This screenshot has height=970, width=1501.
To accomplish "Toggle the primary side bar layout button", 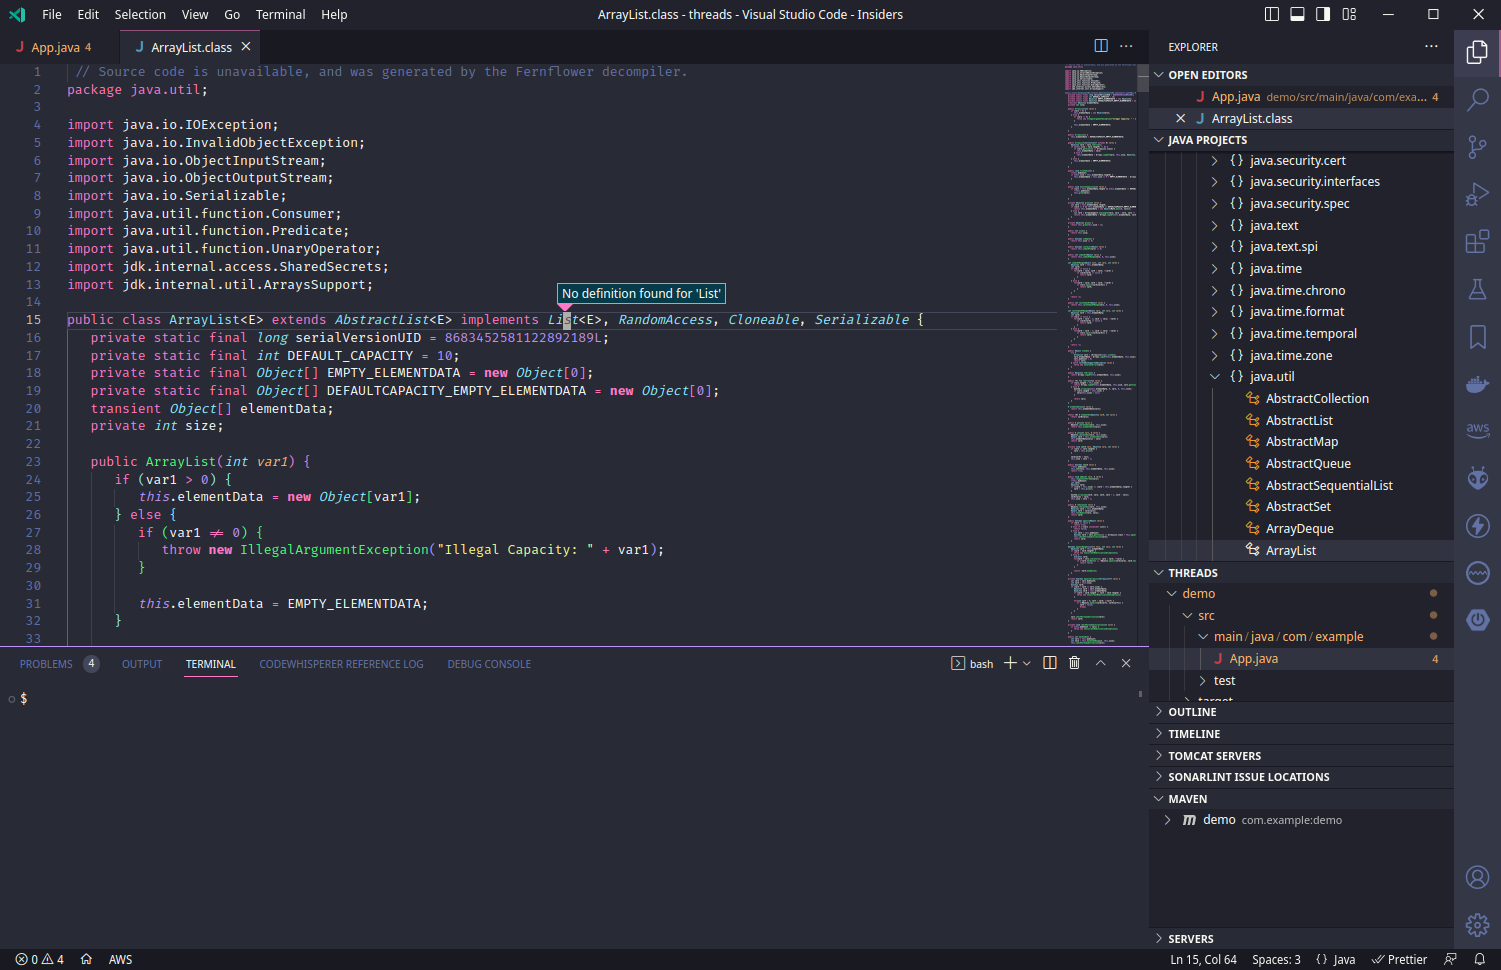I will pyautogui.click(x=1272, y=14).
